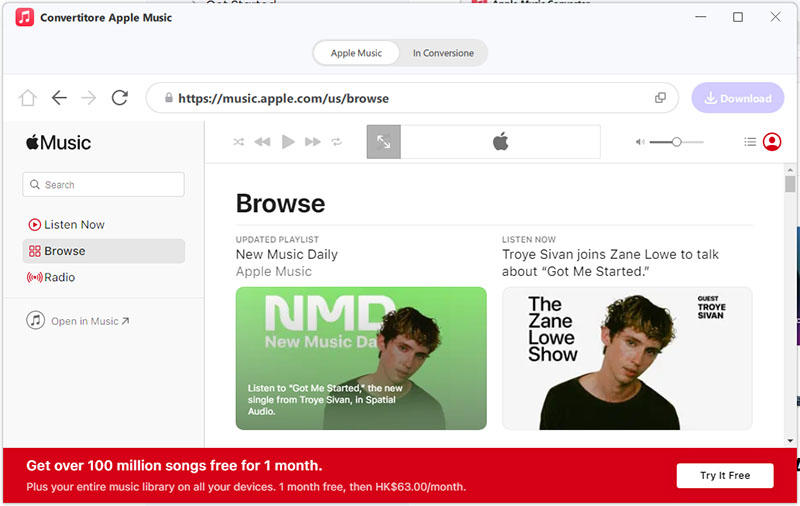800x506 pixels.
Task: Mute the volume speaker icon
Action: coord(640,142)
